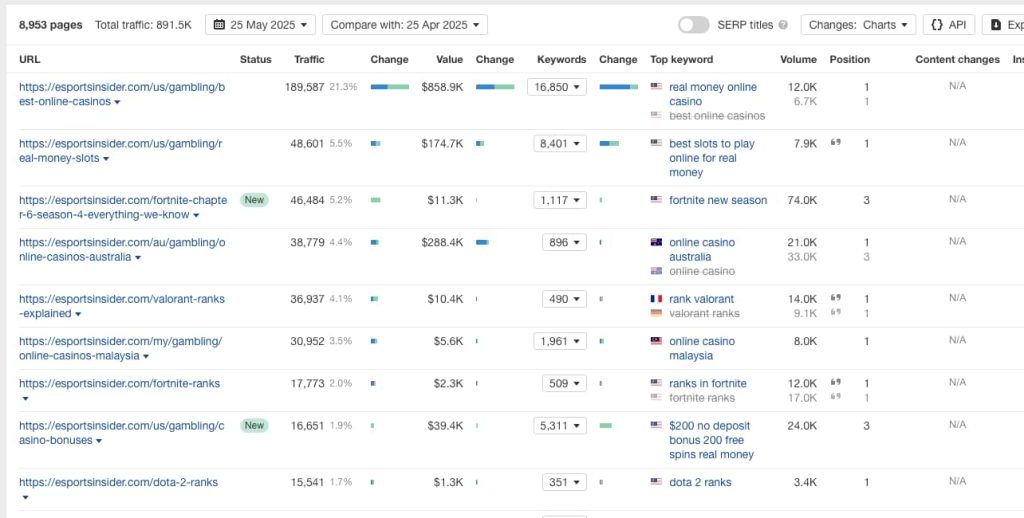Open the 5,311 keywords dropdown
Viewport: 1024px width, 518px height.
tap(560, 426)
